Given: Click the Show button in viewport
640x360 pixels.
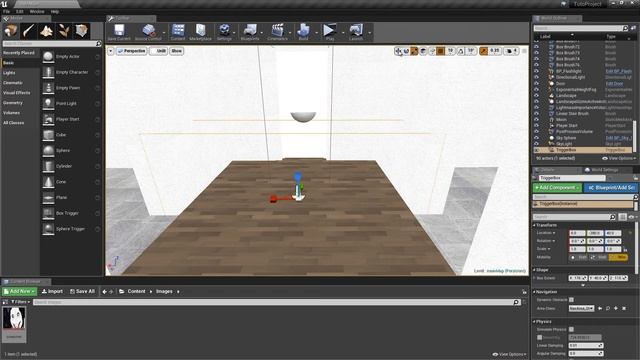Looking at the screenshot, I should click(176, 51).
